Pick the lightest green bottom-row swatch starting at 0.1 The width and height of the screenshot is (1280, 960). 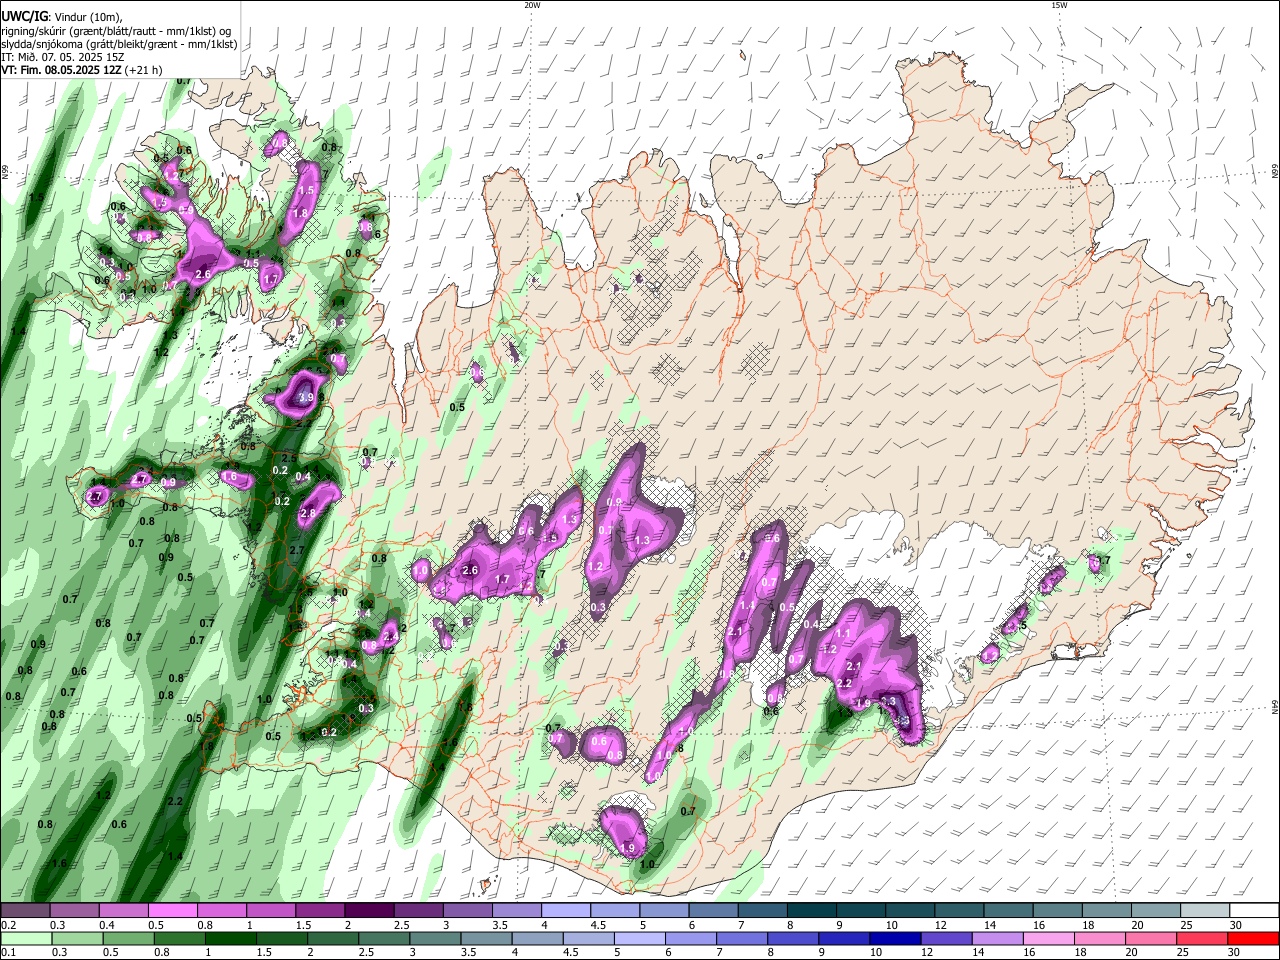25,939
